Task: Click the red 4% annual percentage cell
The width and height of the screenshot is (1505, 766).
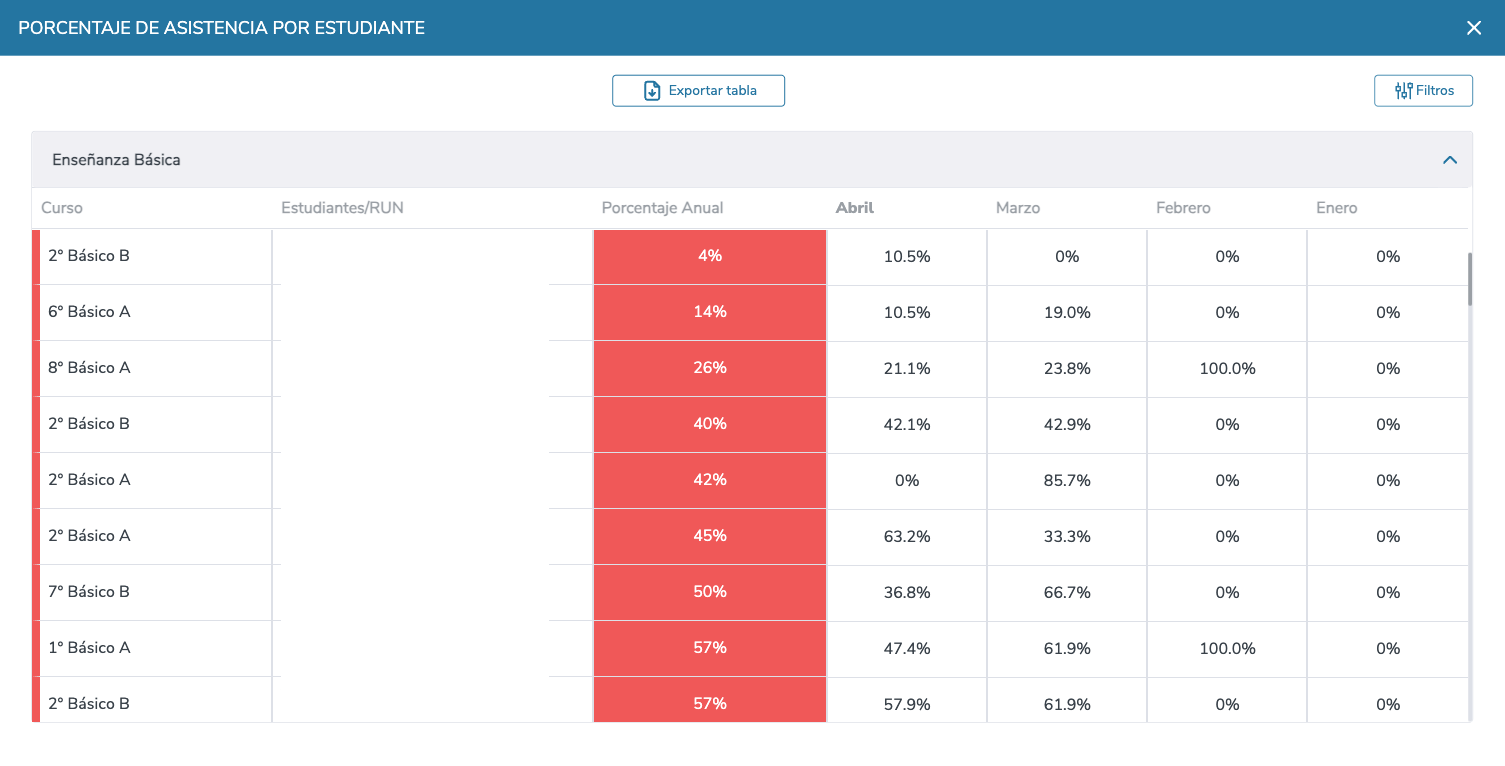Action: (710, 256)
